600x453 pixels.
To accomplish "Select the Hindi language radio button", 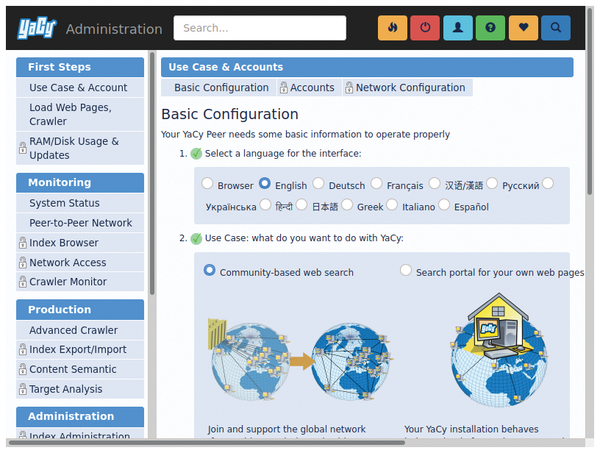I will tap(265, 205).
